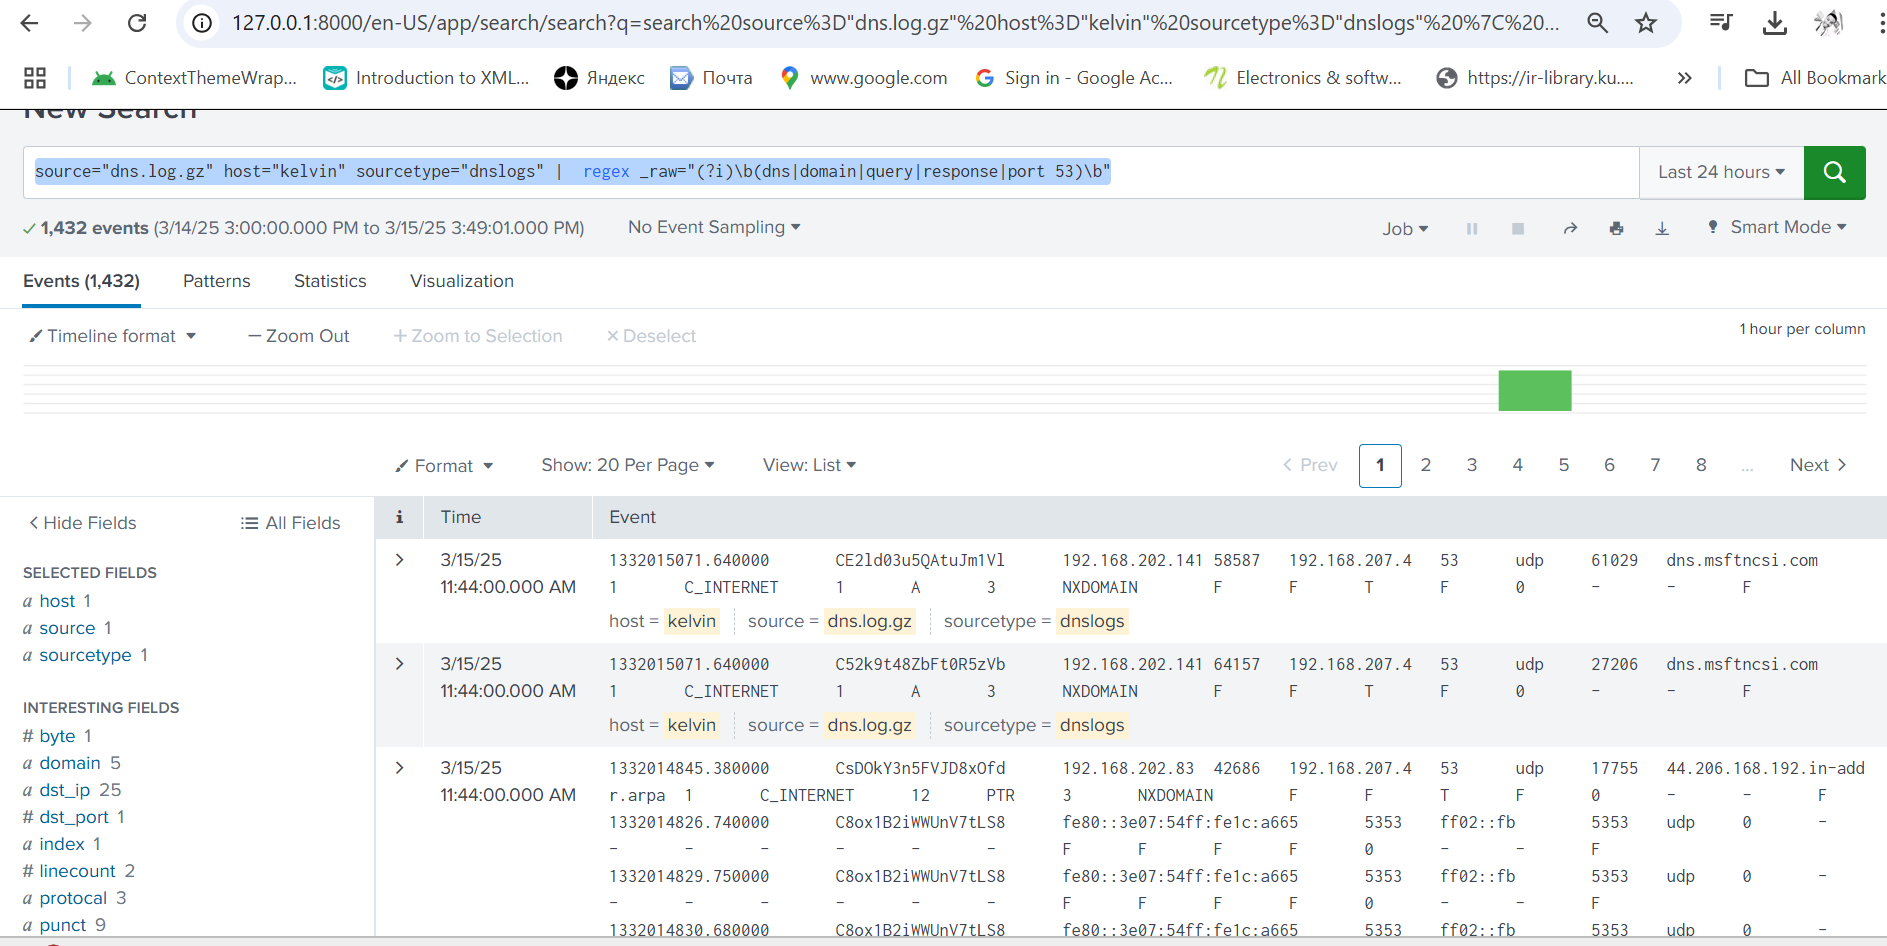Open the Format dropdown above results

444,466
